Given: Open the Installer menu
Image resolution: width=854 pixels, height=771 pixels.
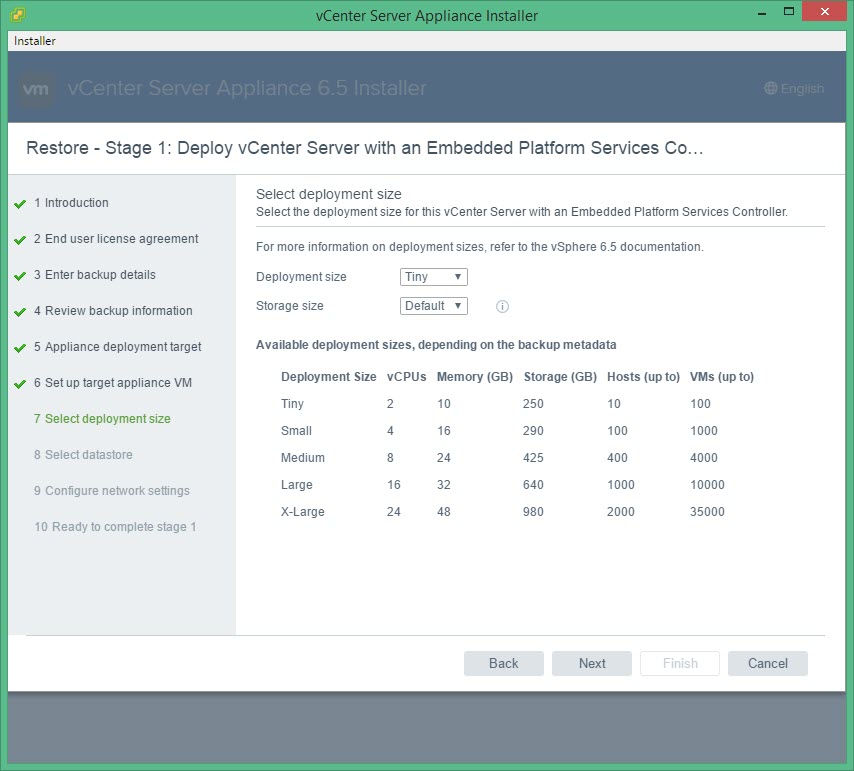Looking at the screenshot, I should (x=35, y=41).
